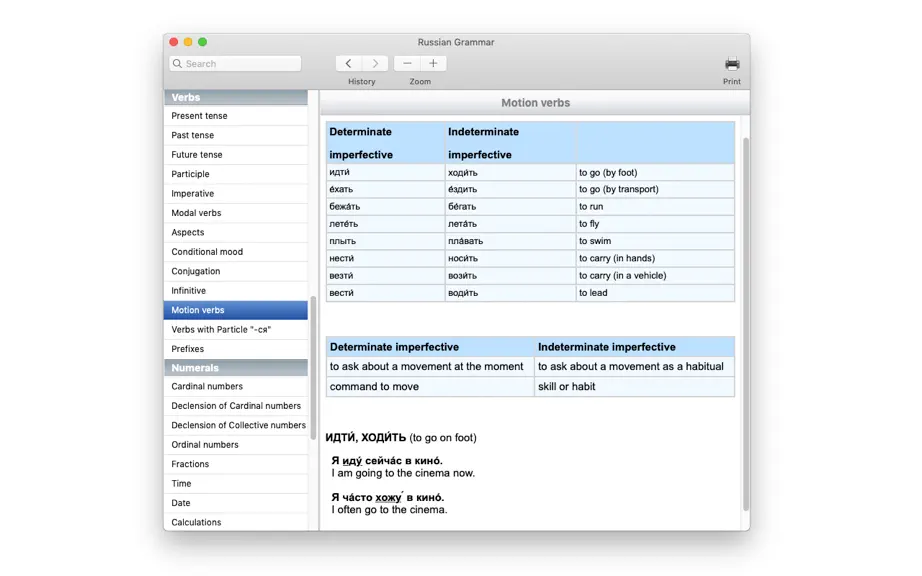Select Fractions in the sidebar
Image resolution: width=922 pixels, height=576 pixels.
click(236, 464)
